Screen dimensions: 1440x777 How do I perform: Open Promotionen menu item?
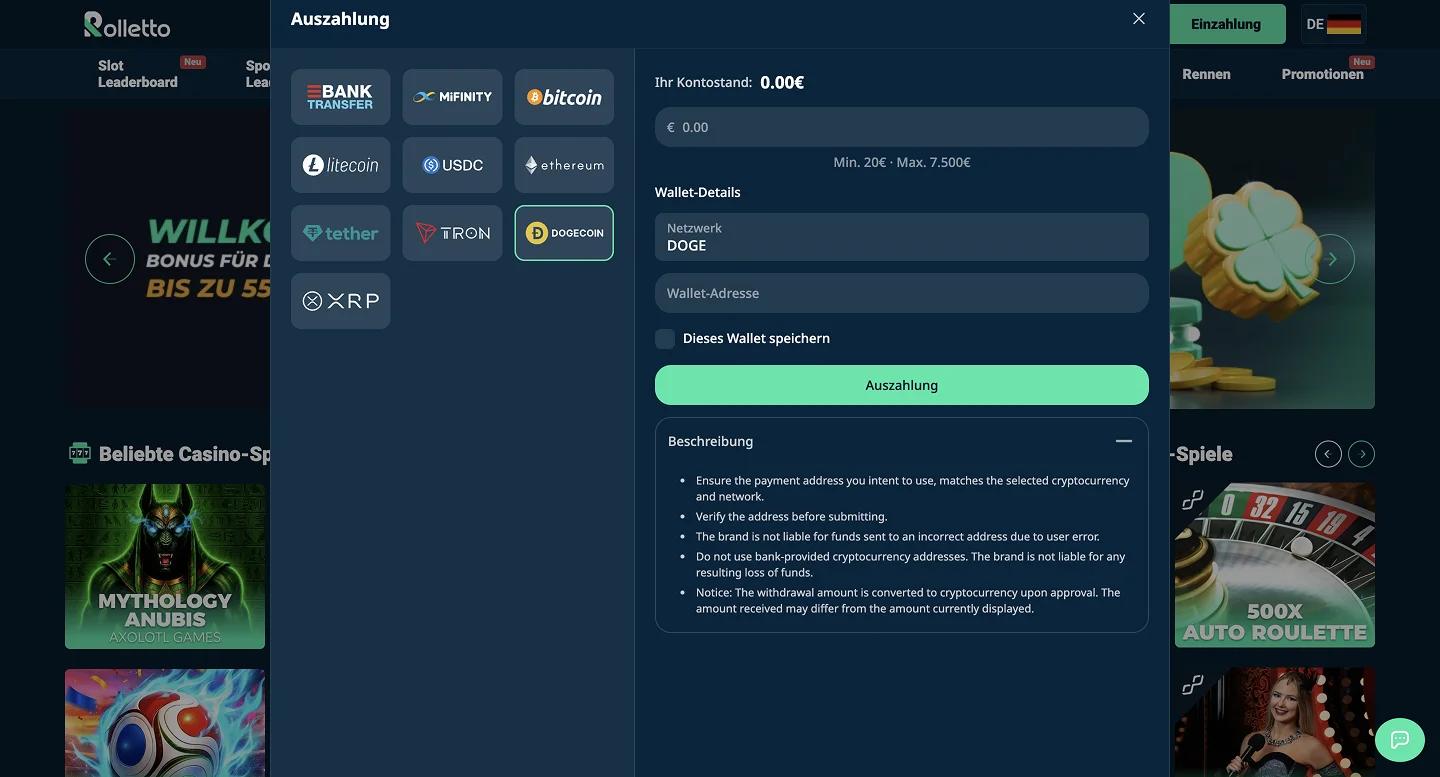[1322, 74]
